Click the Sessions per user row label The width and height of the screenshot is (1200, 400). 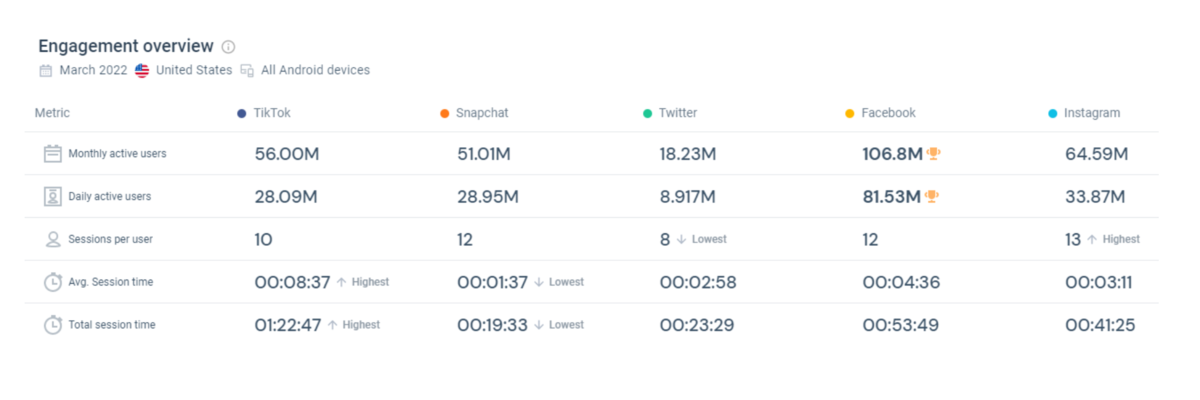(x=110, y=240)
